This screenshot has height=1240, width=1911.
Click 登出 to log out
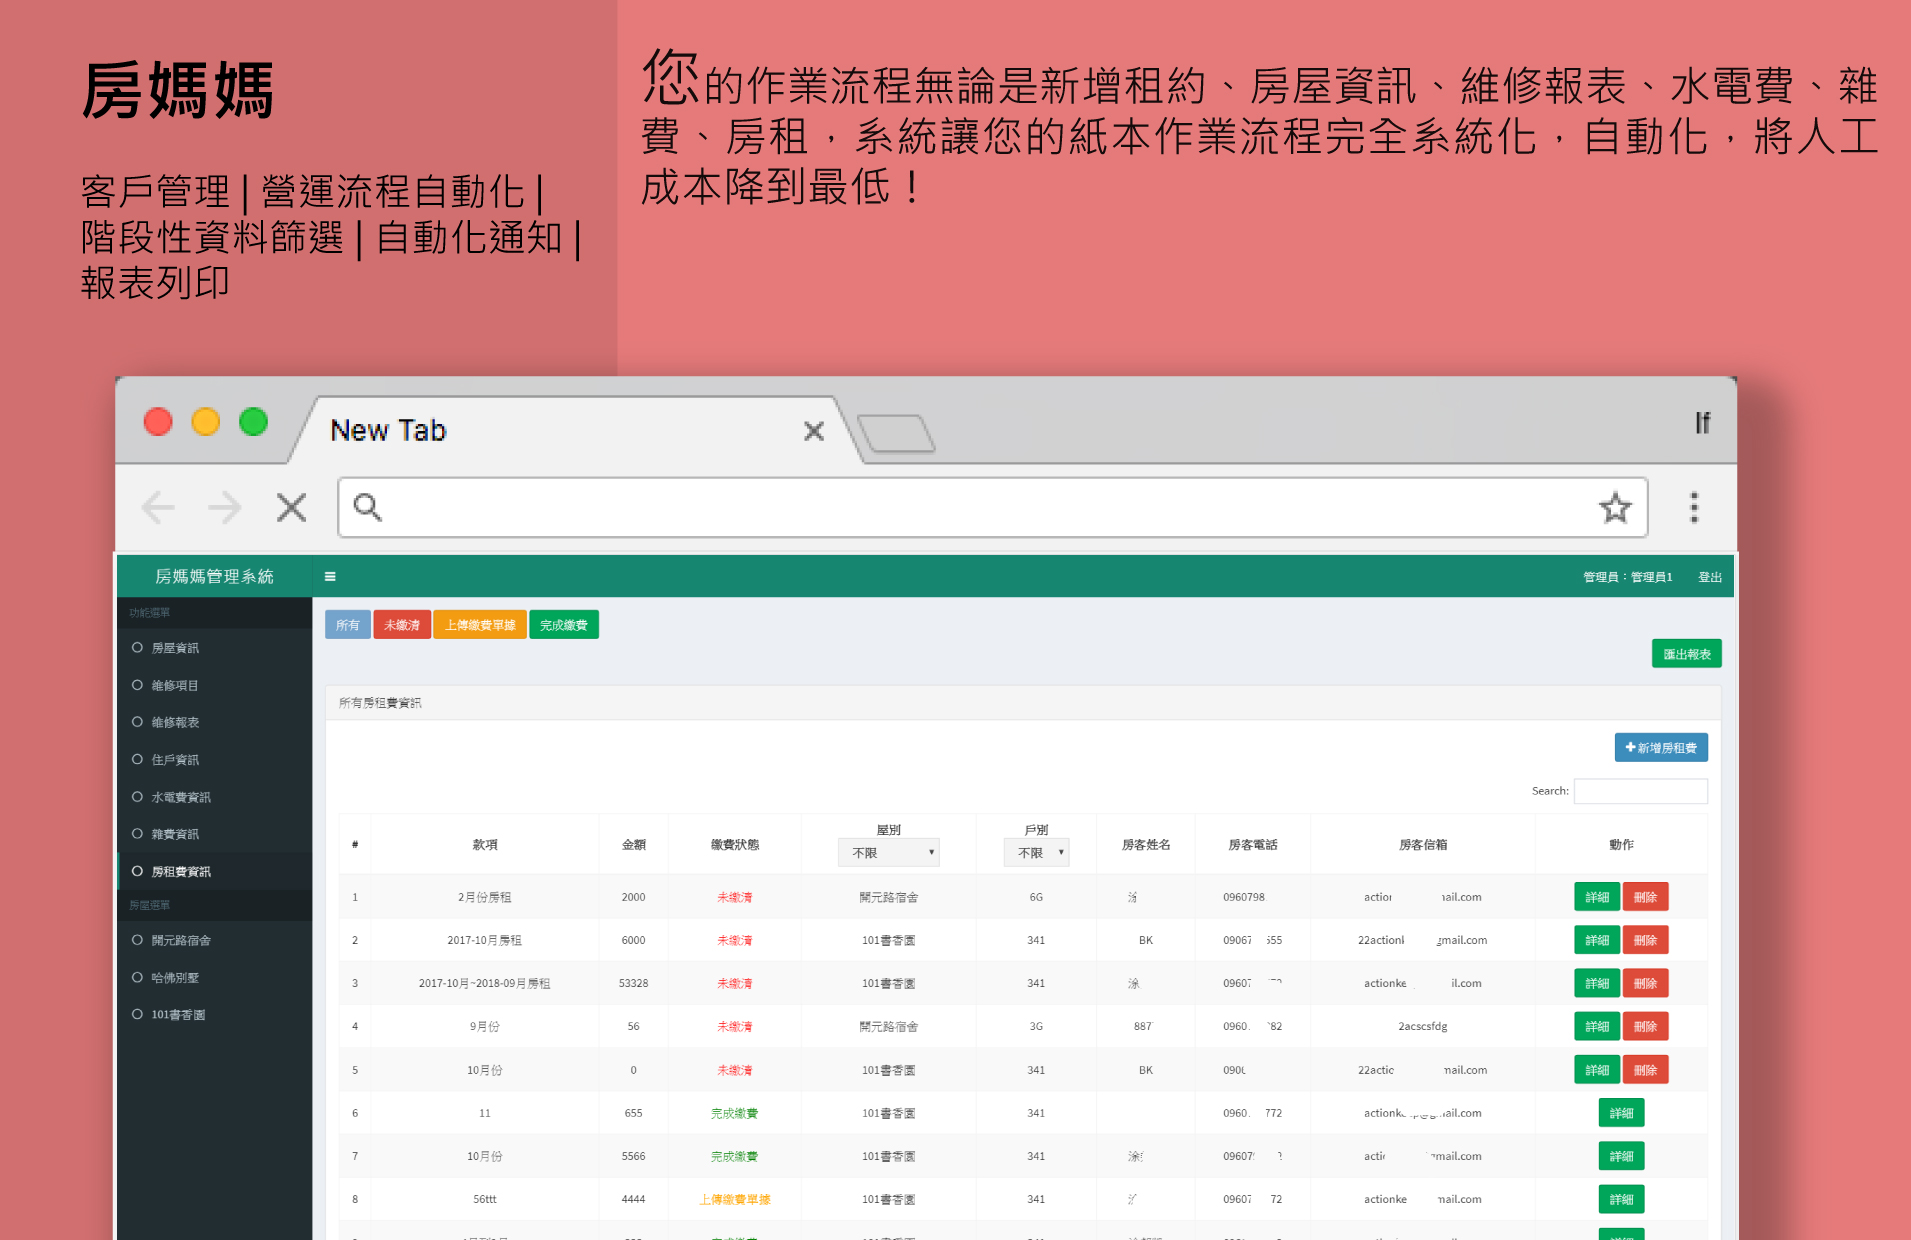[x=1710, y=577]
